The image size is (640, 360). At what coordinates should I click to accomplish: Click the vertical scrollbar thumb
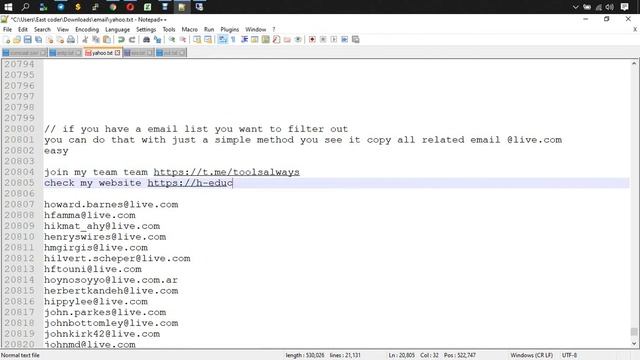coord(634,331)
